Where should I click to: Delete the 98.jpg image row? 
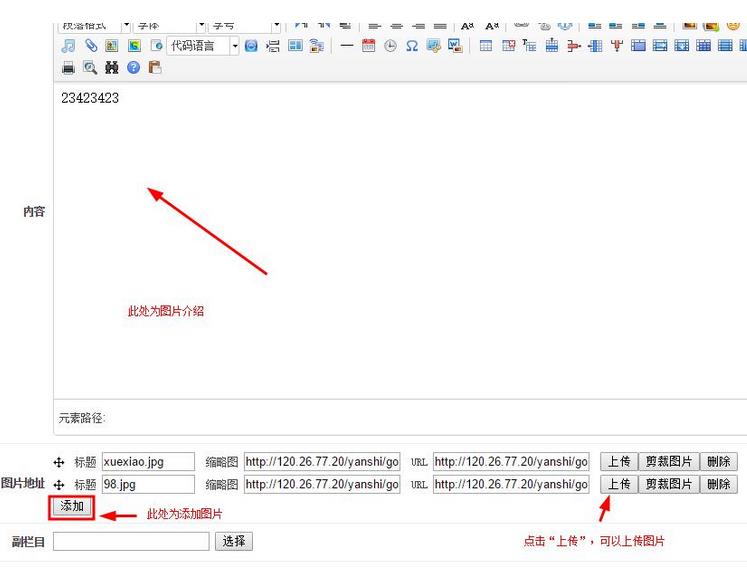click(718, 484)
